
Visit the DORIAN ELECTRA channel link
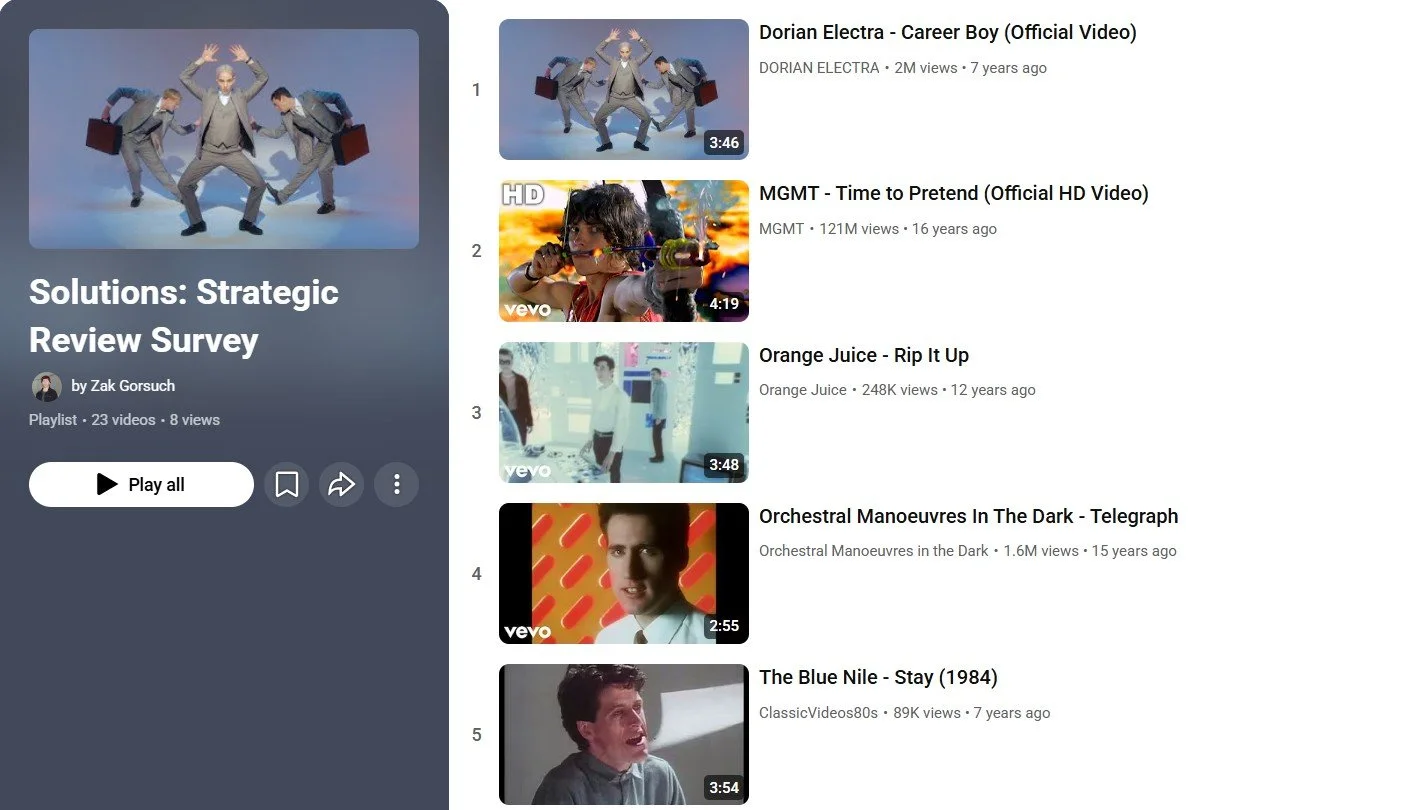(x=819, y=68)
